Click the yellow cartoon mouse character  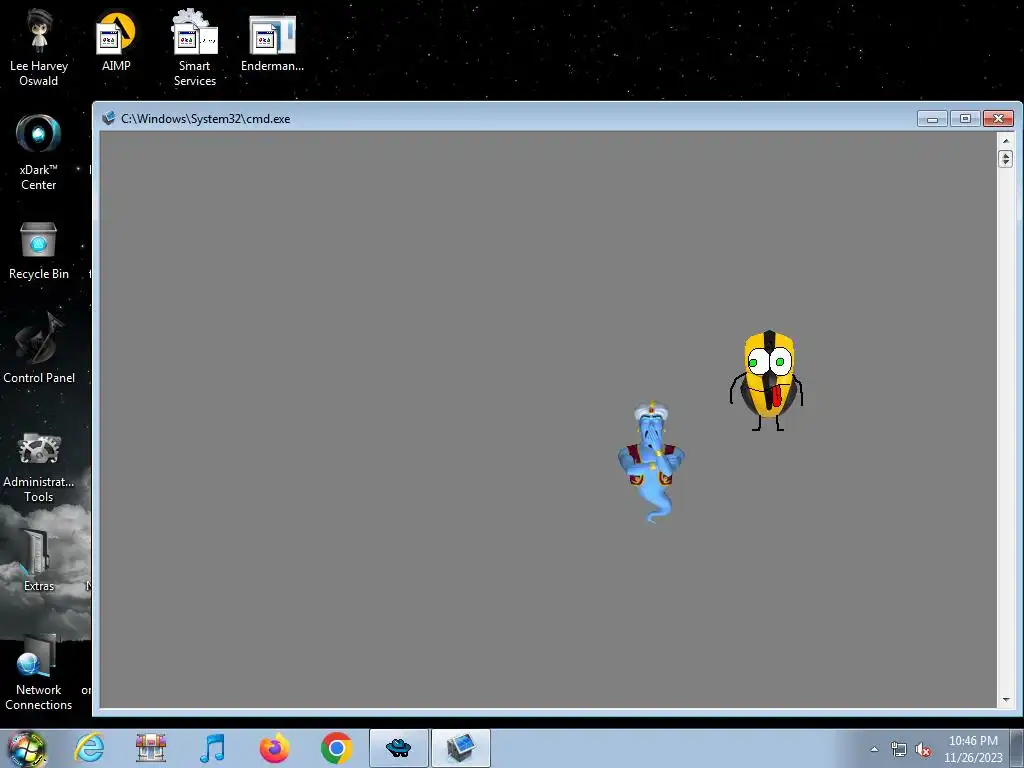click(x=767, y=381)
